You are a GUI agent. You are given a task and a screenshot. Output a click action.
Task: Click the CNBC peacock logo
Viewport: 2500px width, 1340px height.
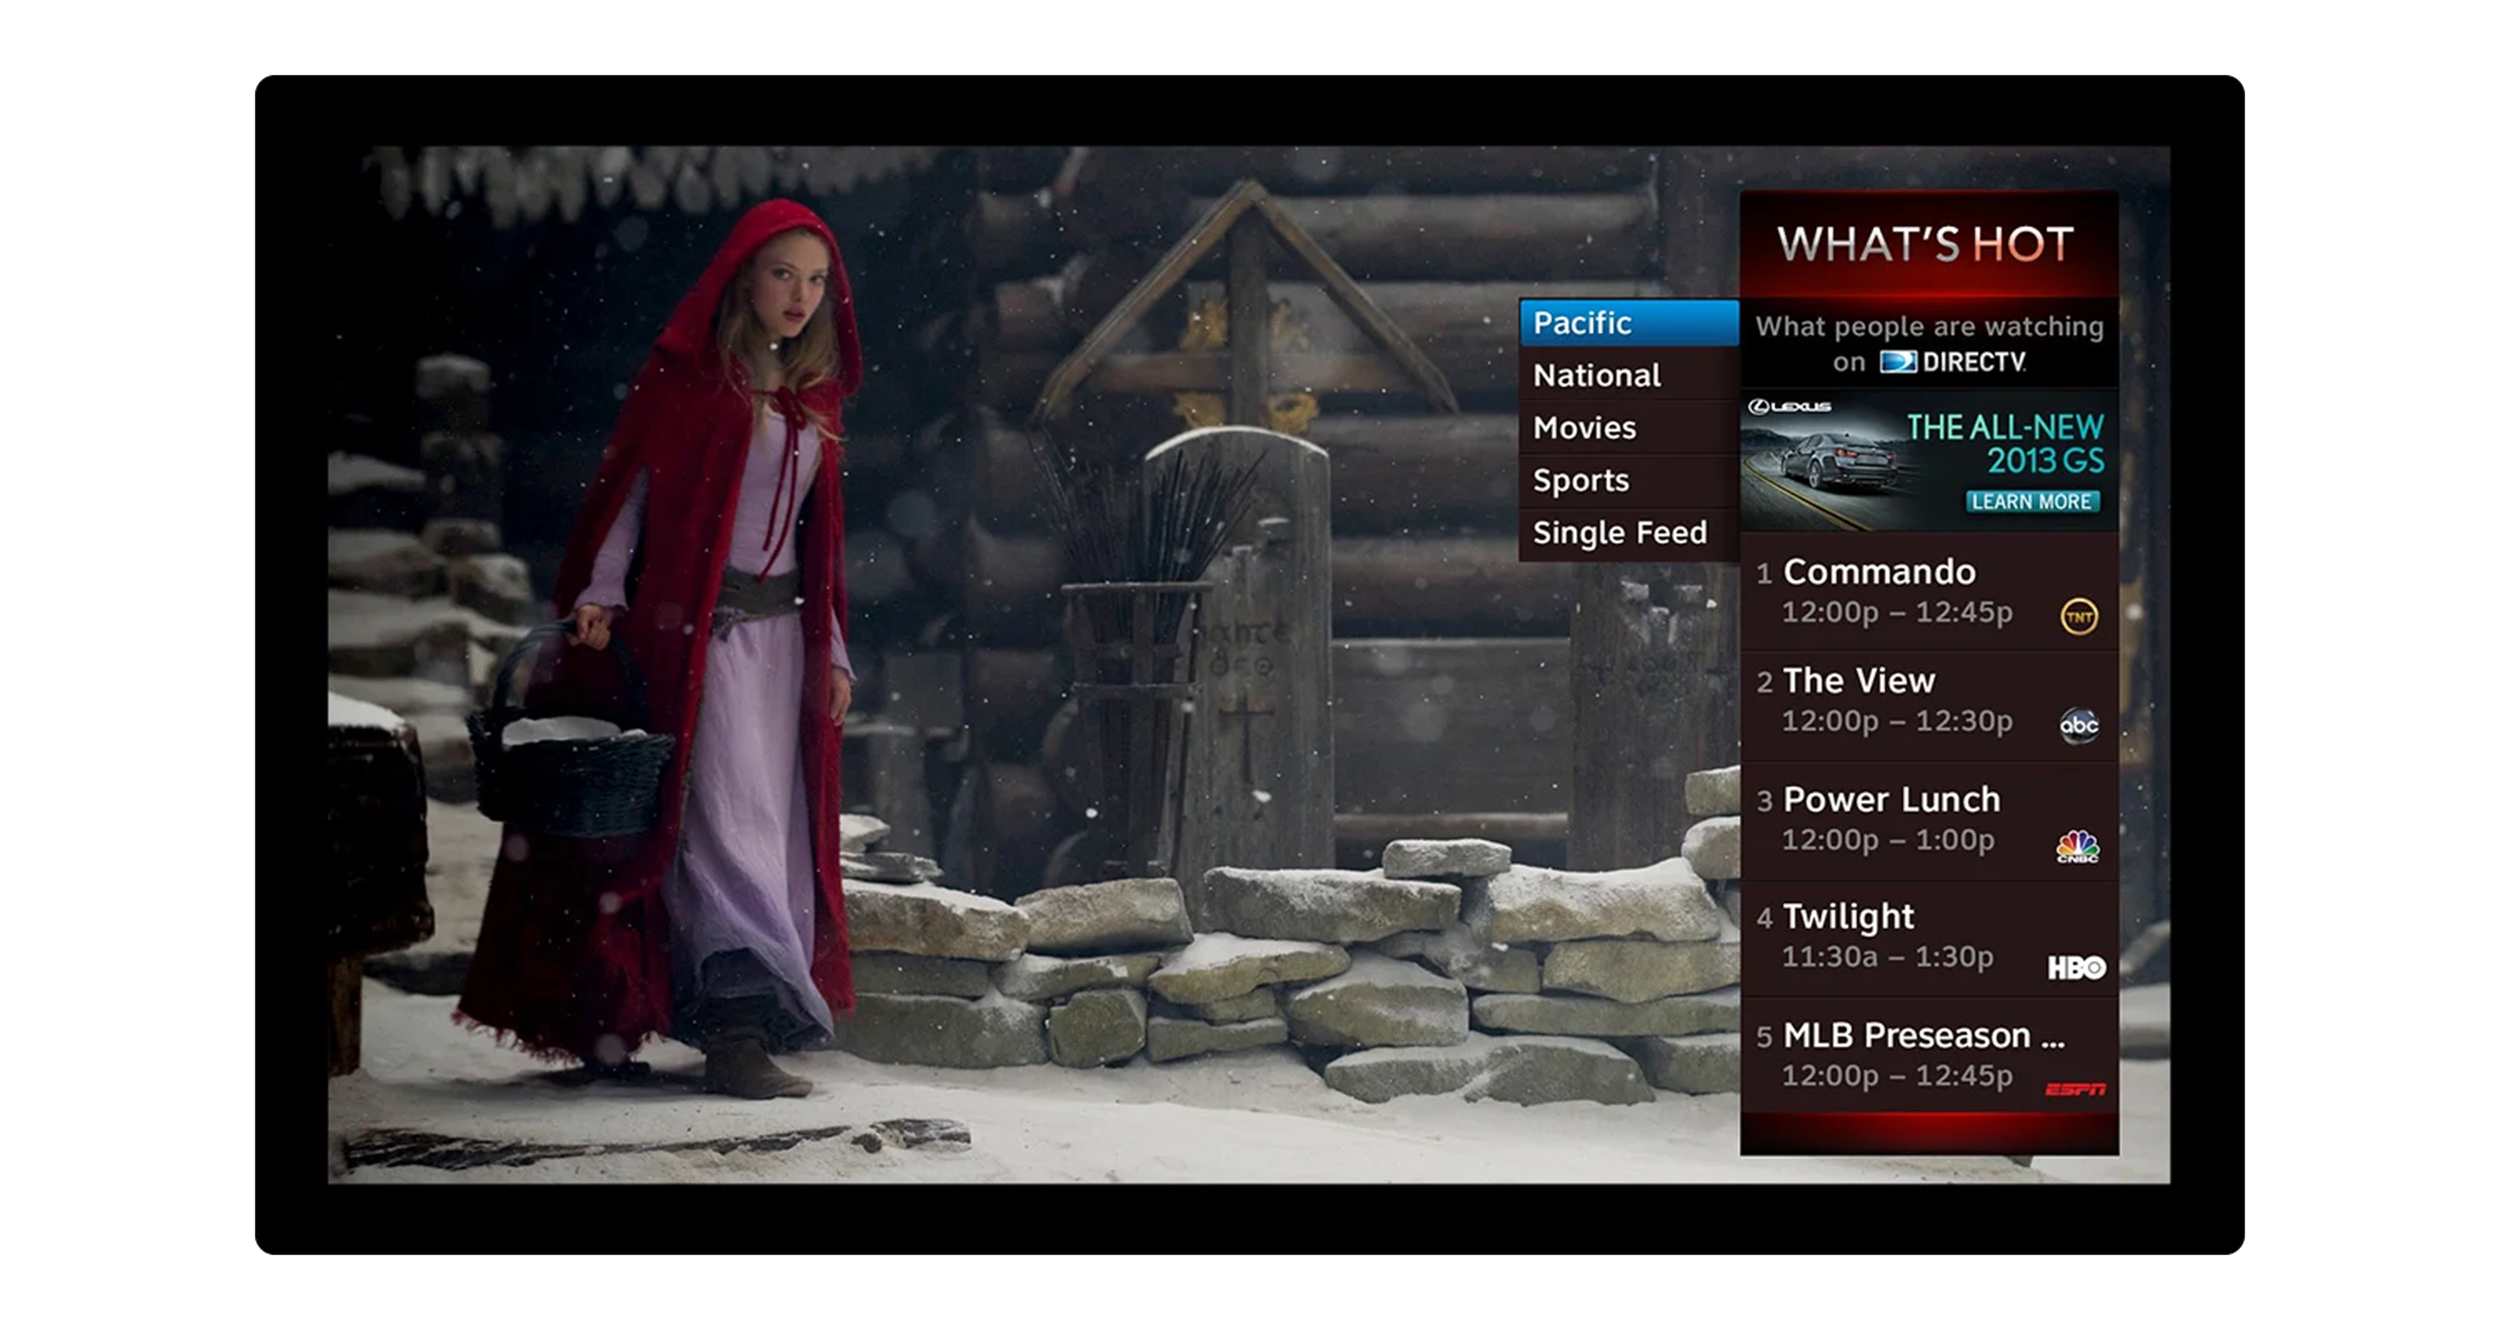2077,846
